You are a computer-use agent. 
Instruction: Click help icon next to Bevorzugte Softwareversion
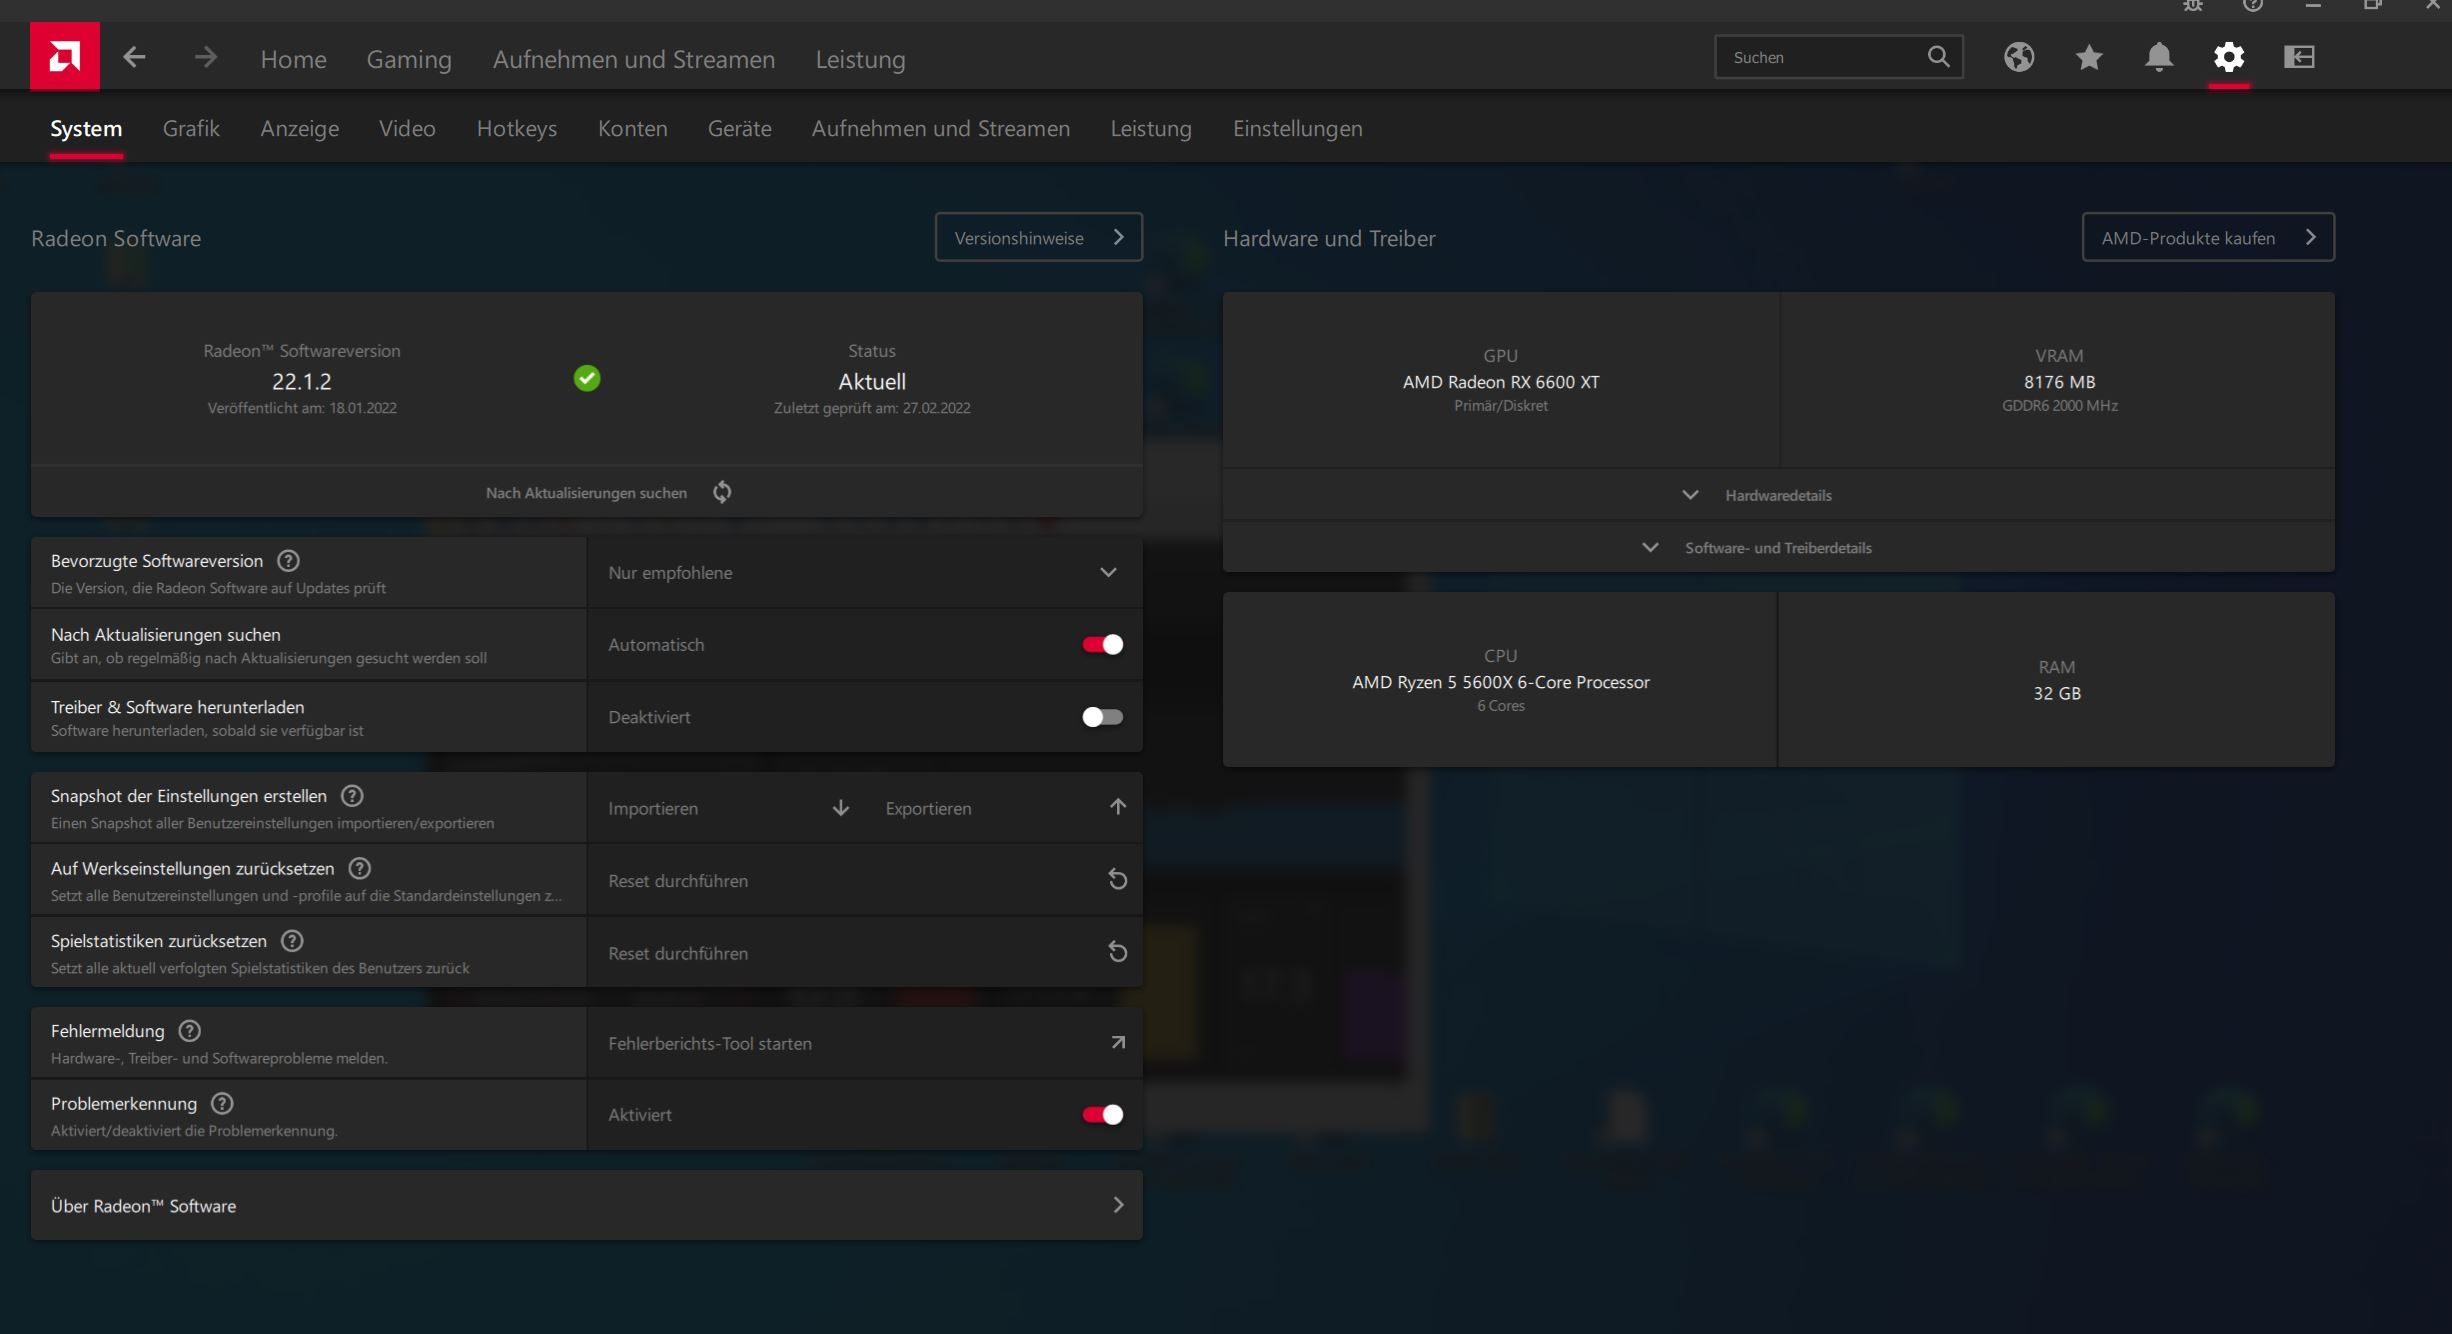tap(288, 561)
